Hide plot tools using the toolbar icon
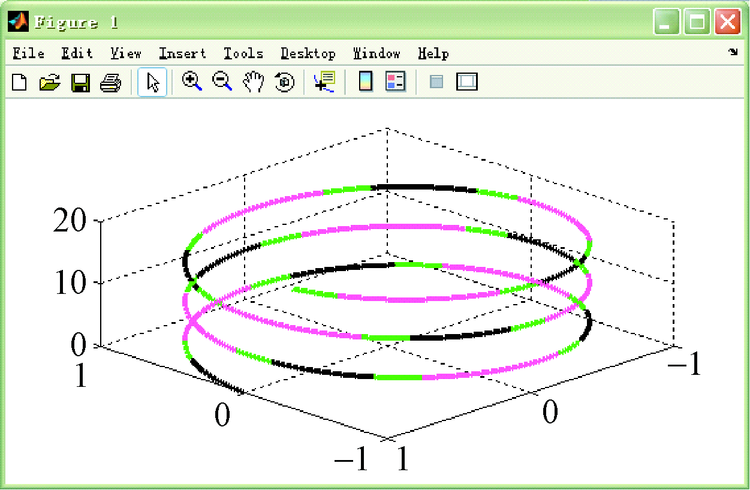Viewport: 750px width, 490px height. (x=435, y=83)
